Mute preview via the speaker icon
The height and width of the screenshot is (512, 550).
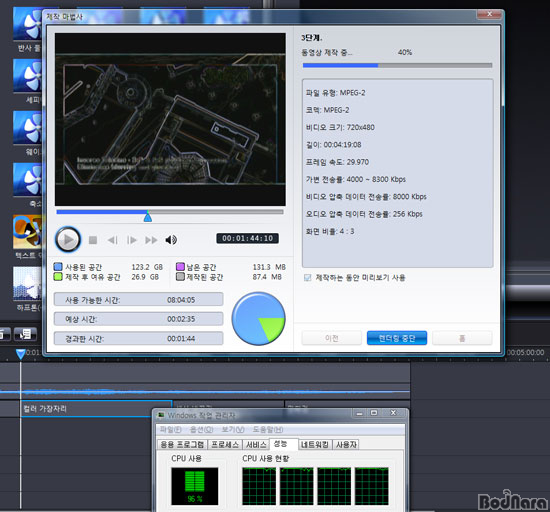click(x=171, y=240)
